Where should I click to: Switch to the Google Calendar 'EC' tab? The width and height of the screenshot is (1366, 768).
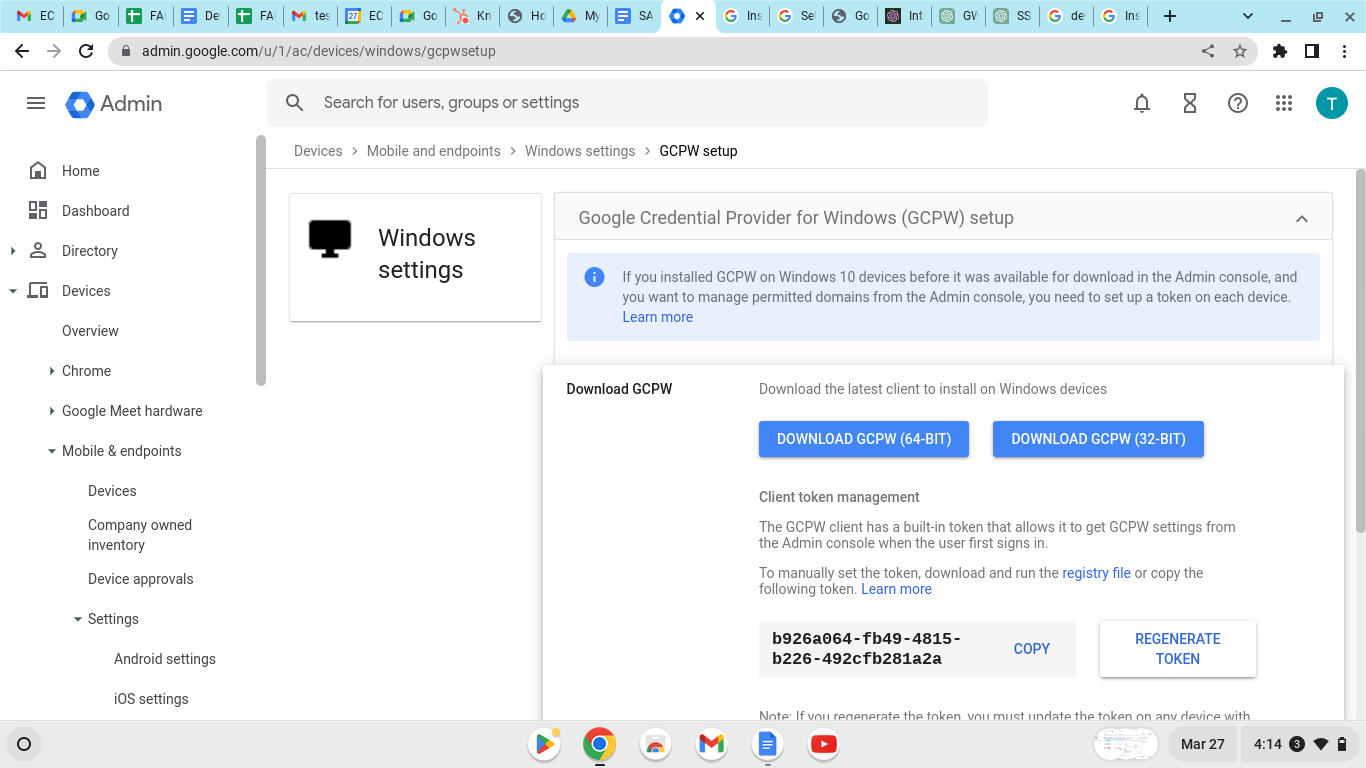pyautogui.click(x=364, y=16)
